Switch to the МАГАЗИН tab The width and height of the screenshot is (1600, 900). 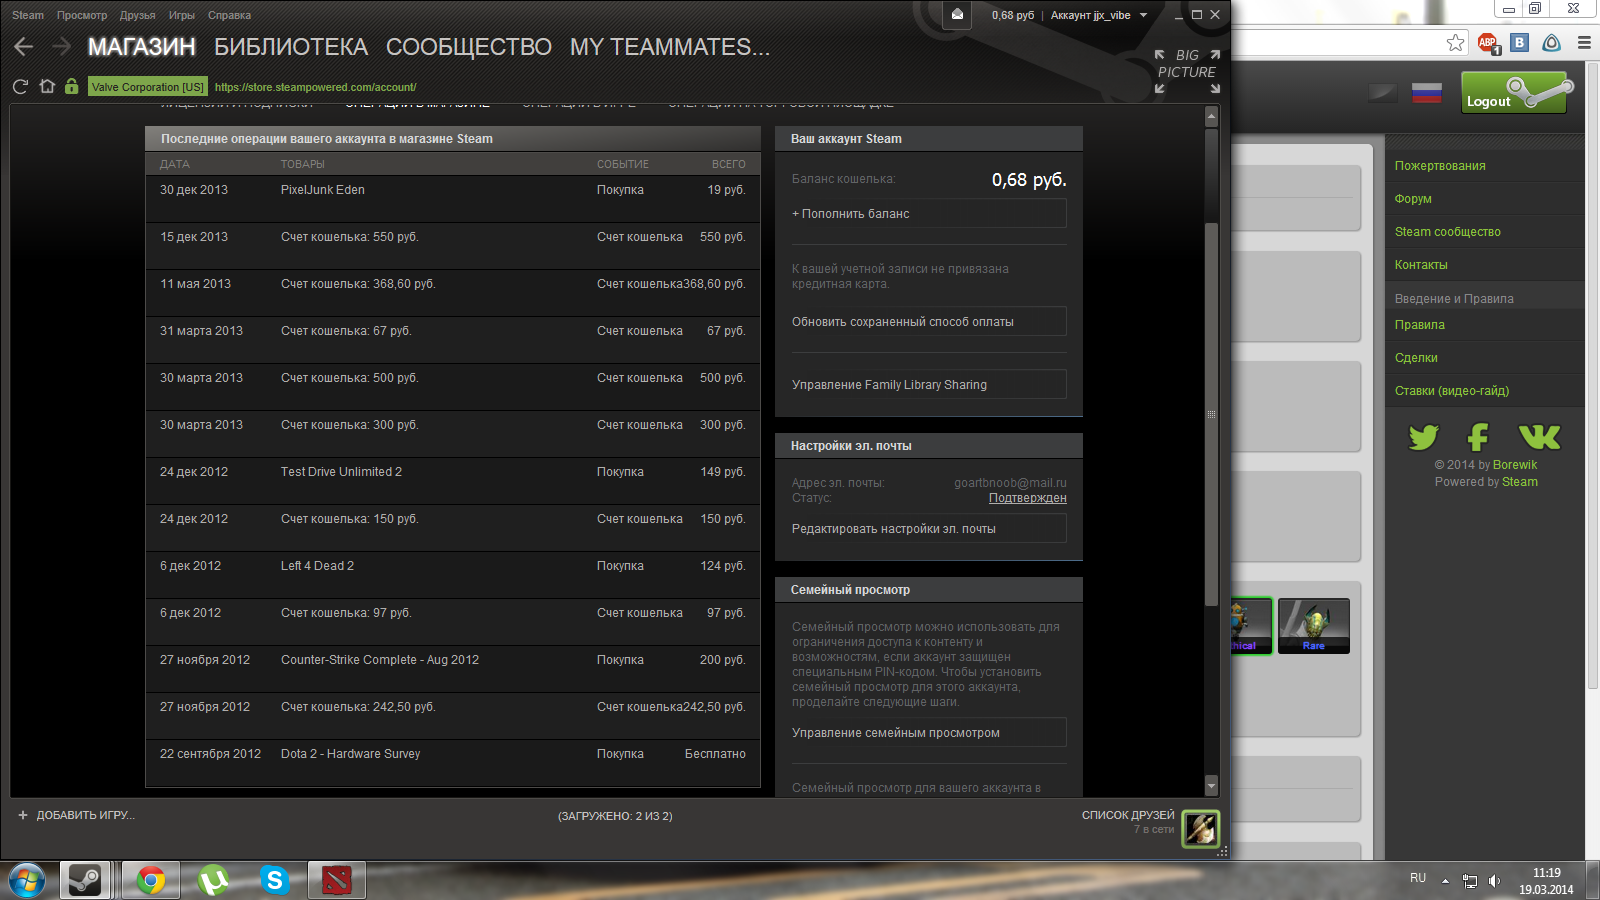(142, 47)
